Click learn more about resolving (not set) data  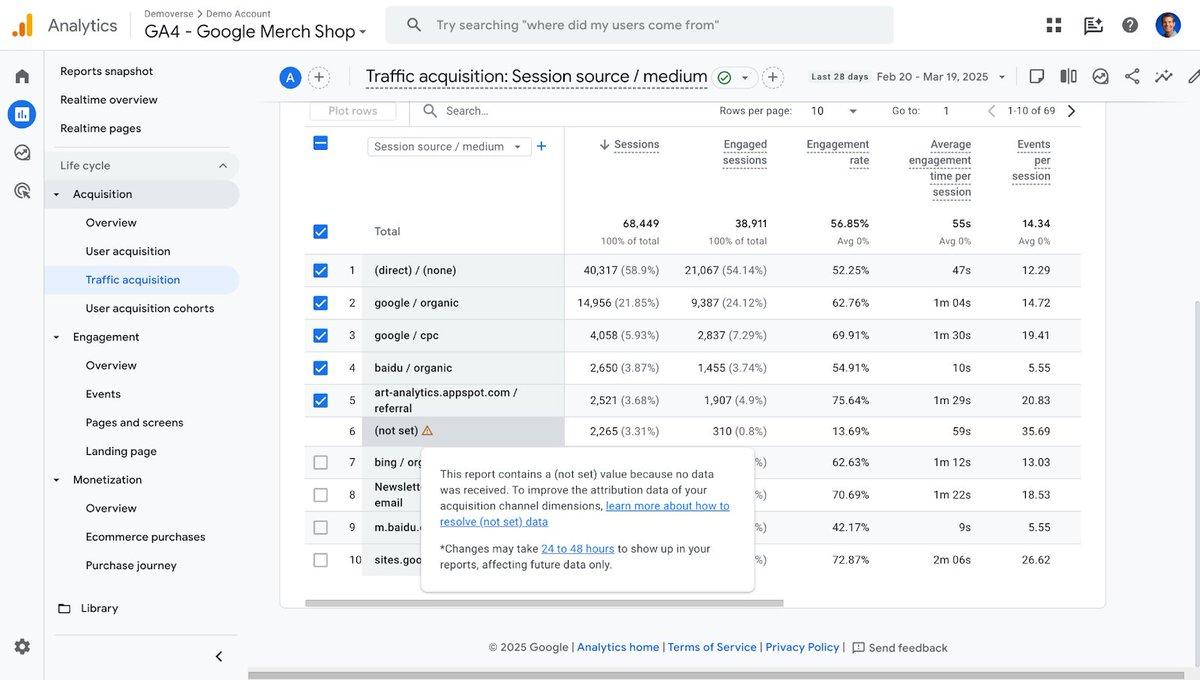coord(585,514)
